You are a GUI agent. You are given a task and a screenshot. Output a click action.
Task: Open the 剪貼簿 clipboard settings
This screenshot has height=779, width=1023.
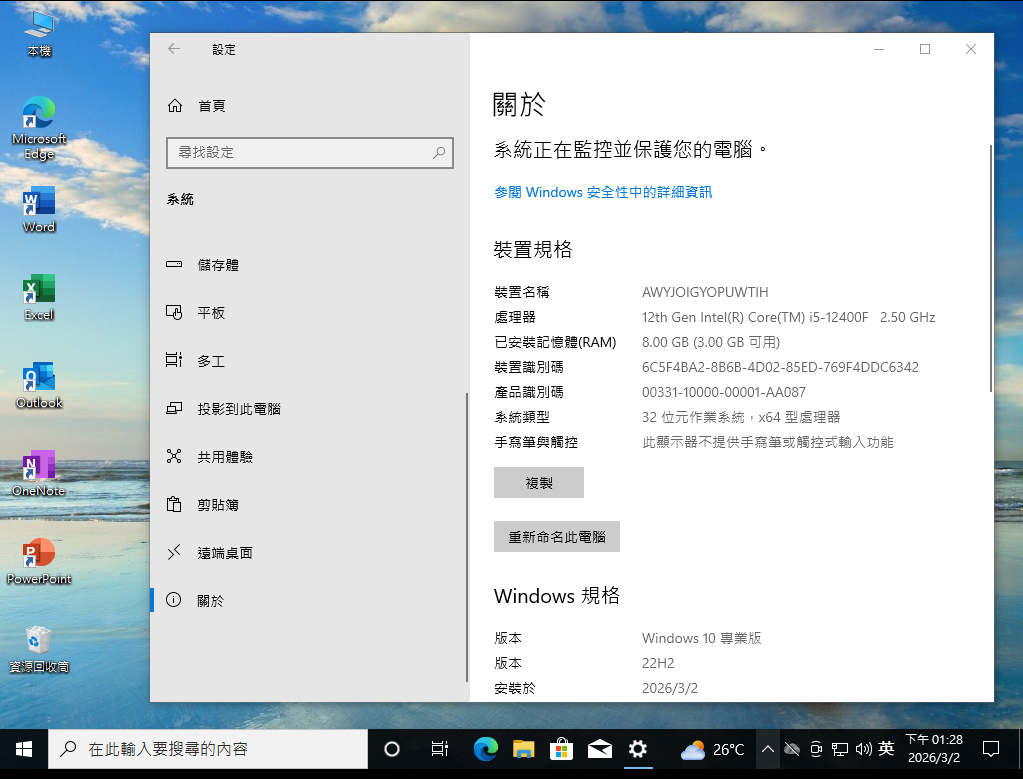[x=308, y=505]
